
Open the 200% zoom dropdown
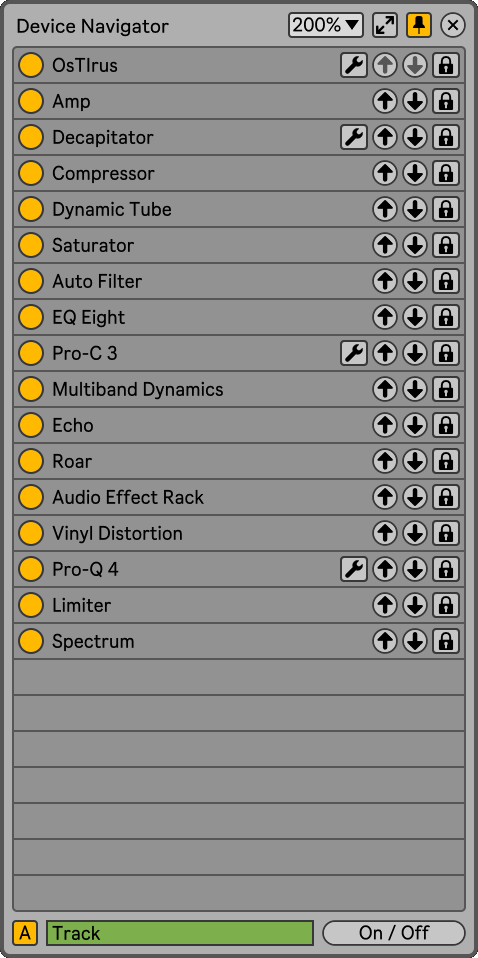[326, 25]
